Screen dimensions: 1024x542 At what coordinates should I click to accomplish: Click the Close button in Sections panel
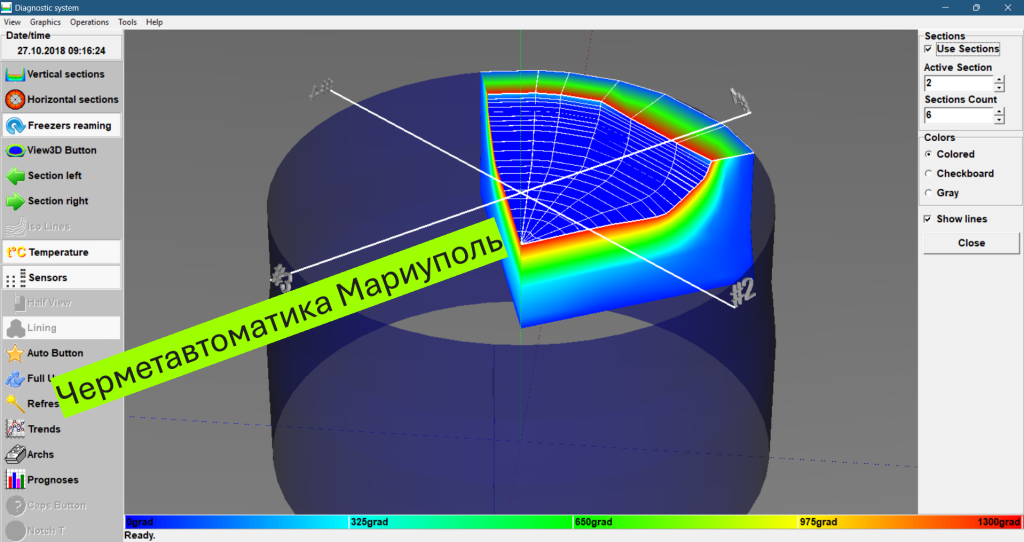[x=971, y=243]
